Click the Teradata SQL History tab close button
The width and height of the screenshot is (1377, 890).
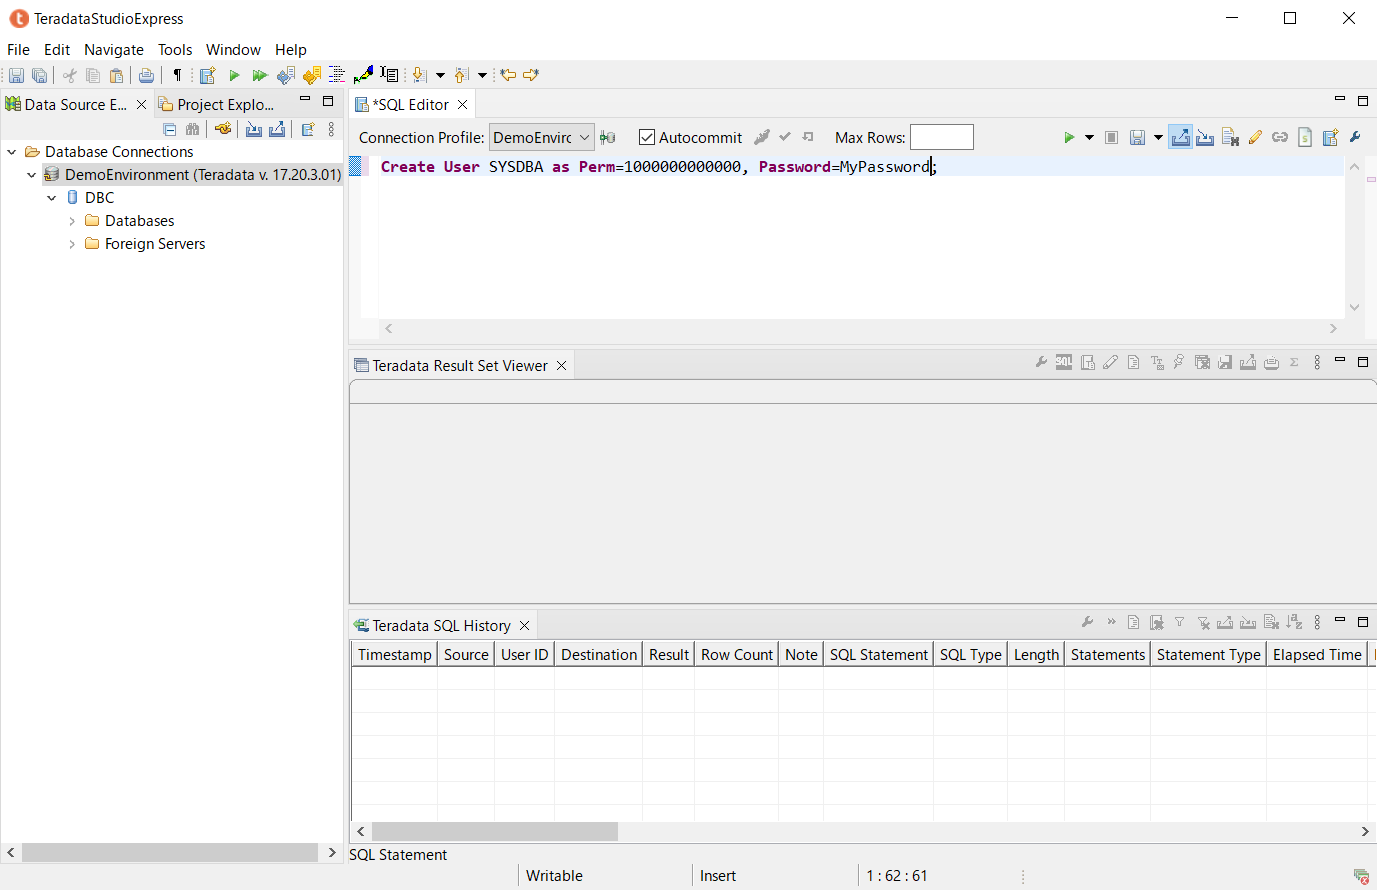(x=525, y=625)
